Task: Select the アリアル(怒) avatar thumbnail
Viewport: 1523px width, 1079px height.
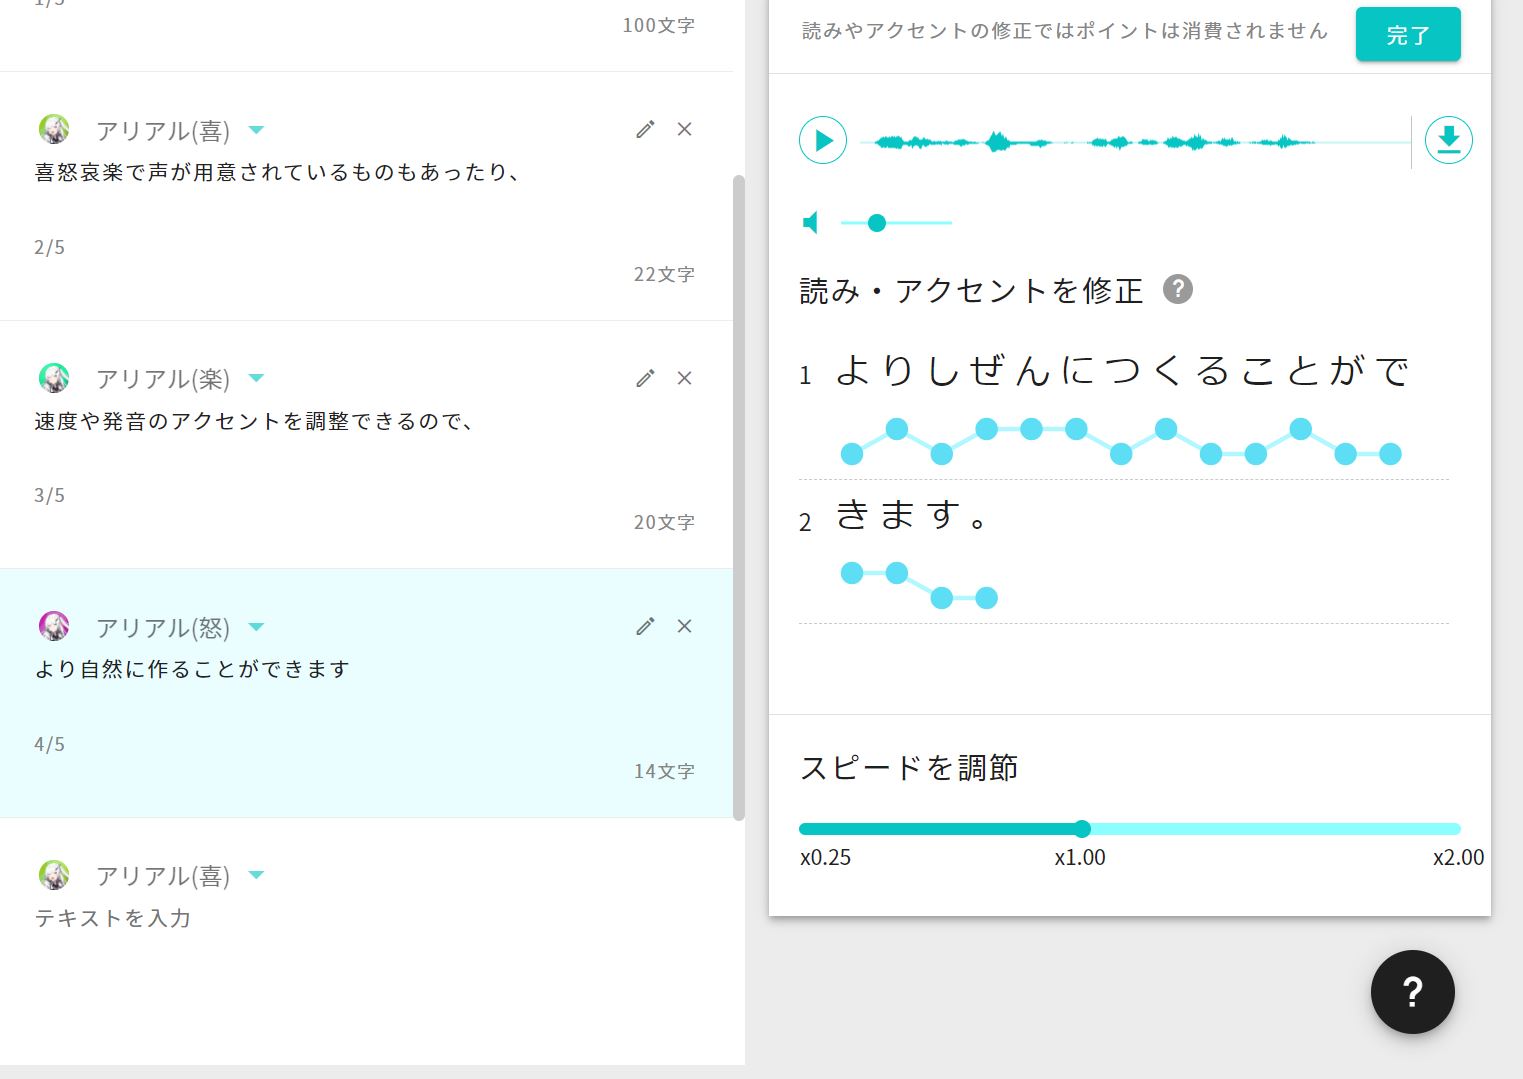Action: pos(54,626)
